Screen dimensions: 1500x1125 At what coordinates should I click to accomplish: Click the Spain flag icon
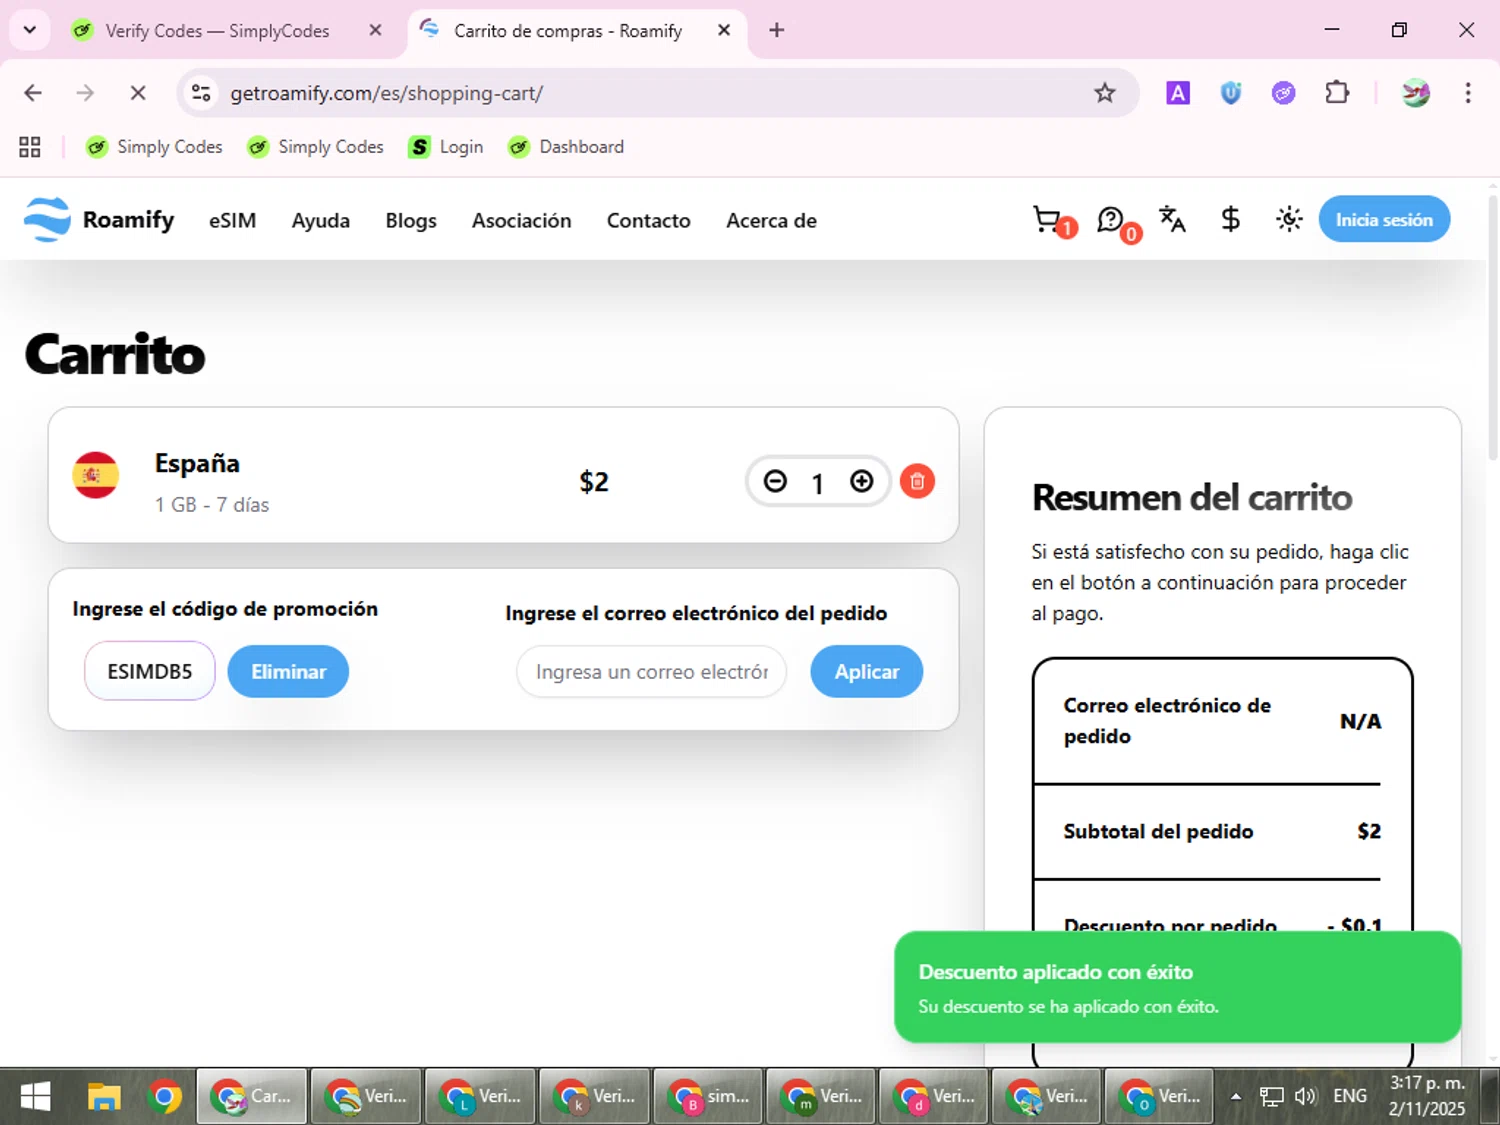[96, 475]
